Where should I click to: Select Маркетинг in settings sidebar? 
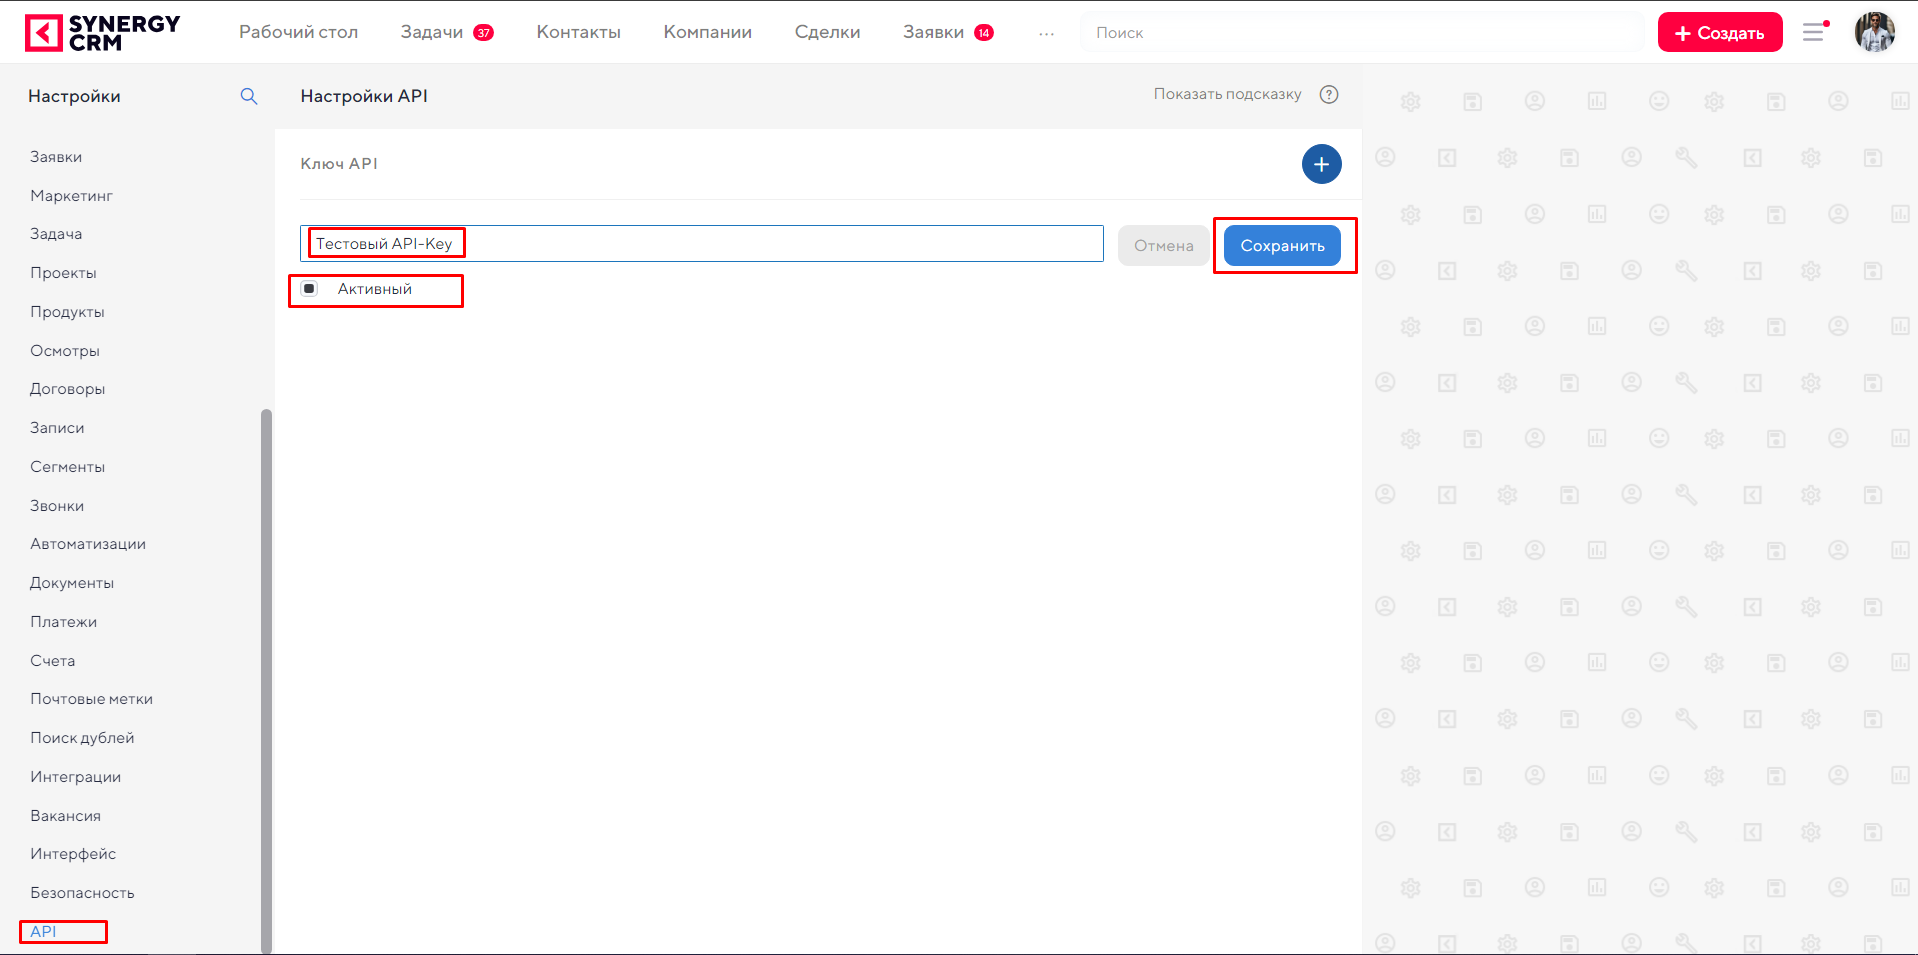tap(71, 196)
